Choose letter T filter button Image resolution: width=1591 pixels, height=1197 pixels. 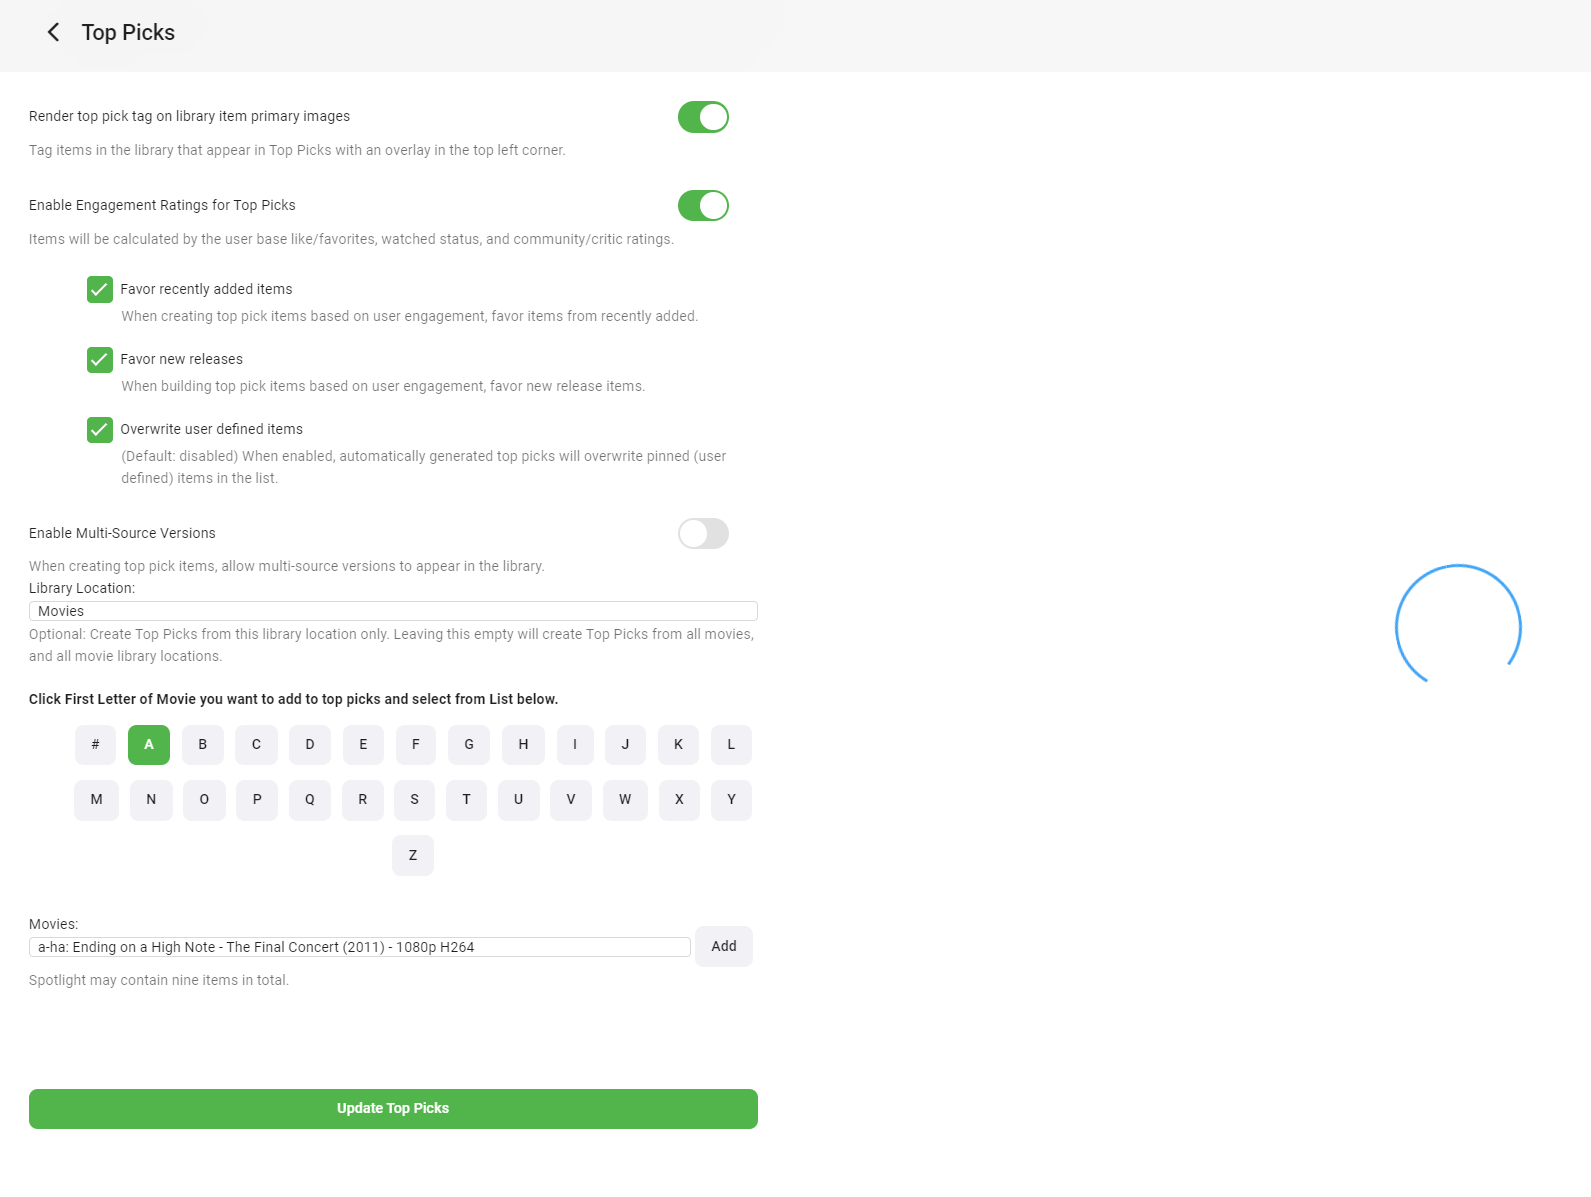pyautogui.click(x=466, y=800)
